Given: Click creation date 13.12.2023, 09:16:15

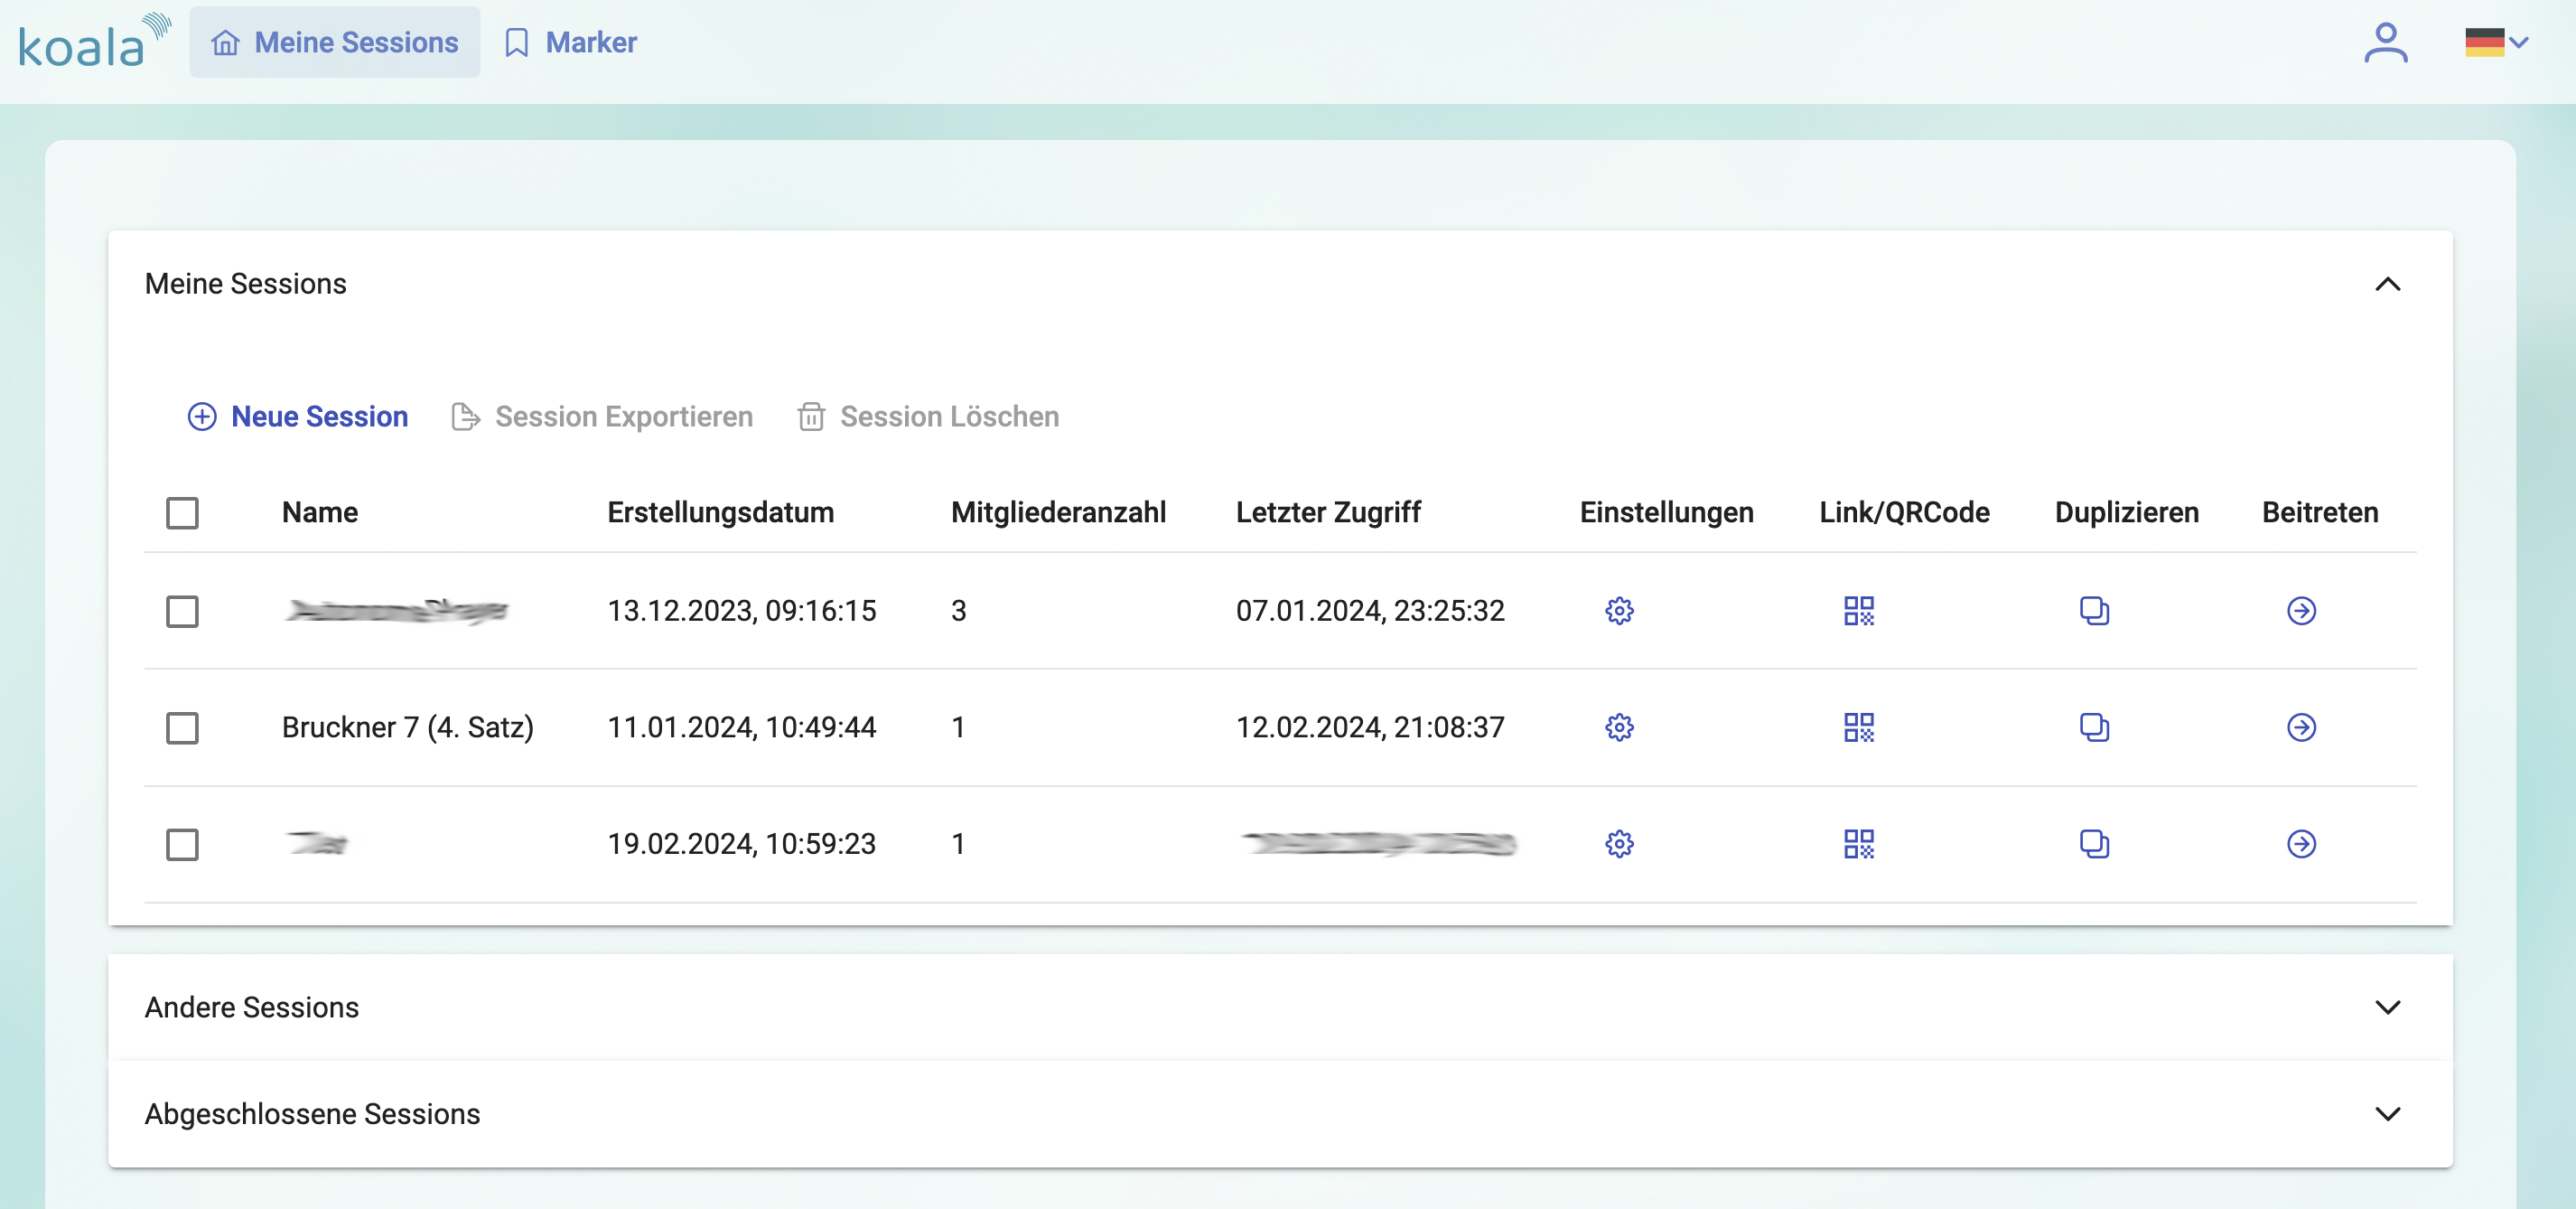Looking at the screenshot, I should point(742,611).
